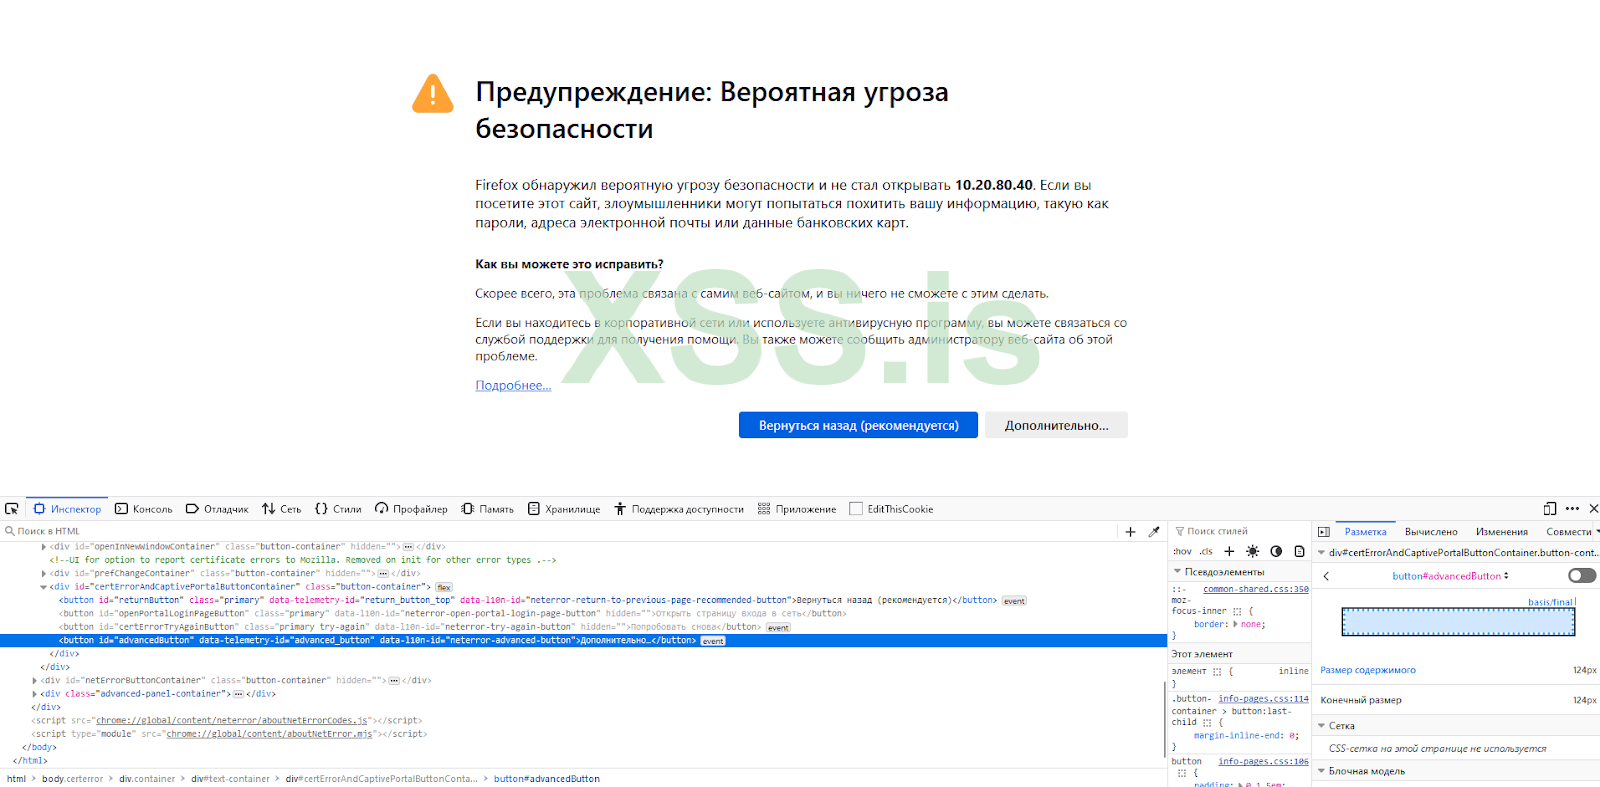
Task: Switch to the Консоль tab
Action: (144, 509)
